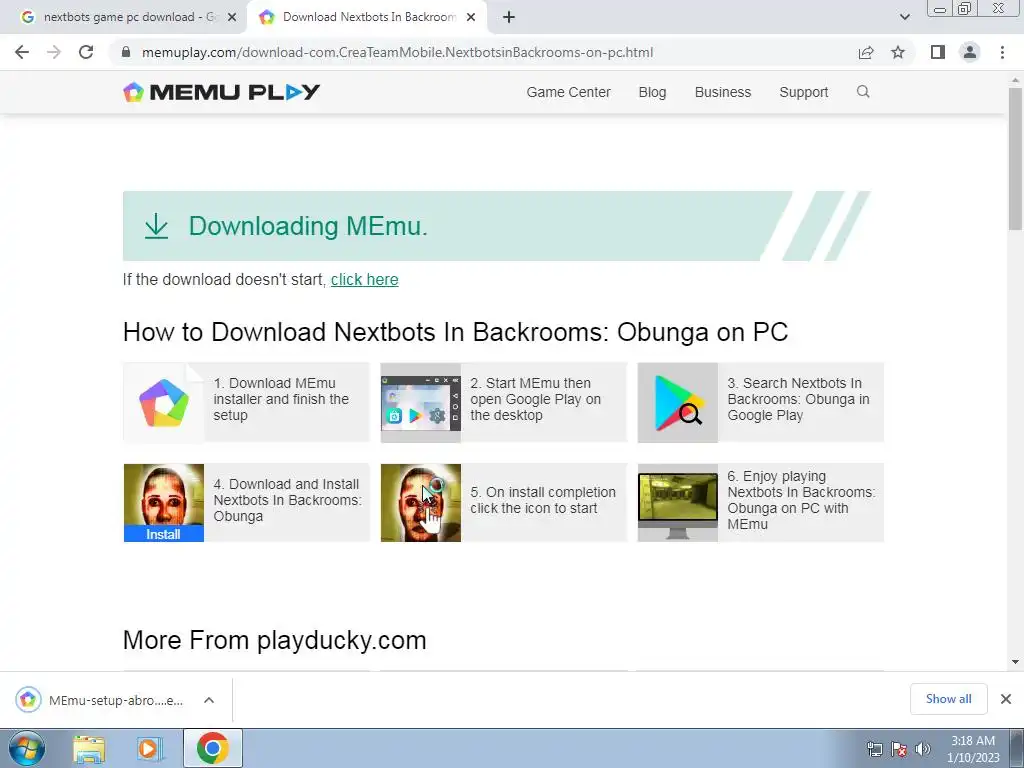The image size is (1024, 768).
Task: Open the browser side panel
Action: (x=938, y=52)
